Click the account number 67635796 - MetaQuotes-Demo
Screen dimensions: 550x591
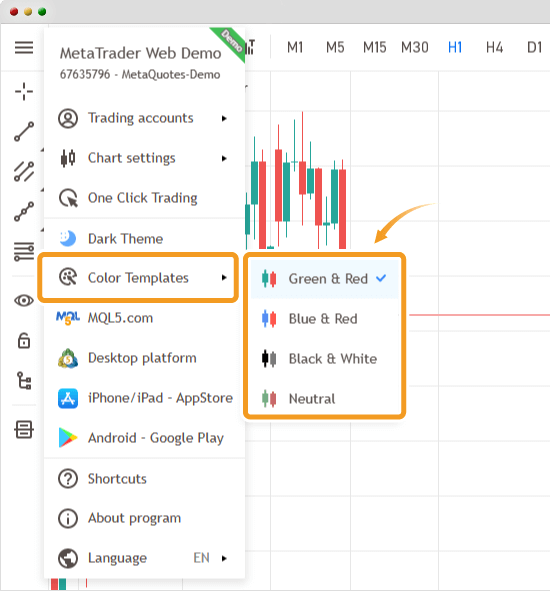click(x=140, y=74)
